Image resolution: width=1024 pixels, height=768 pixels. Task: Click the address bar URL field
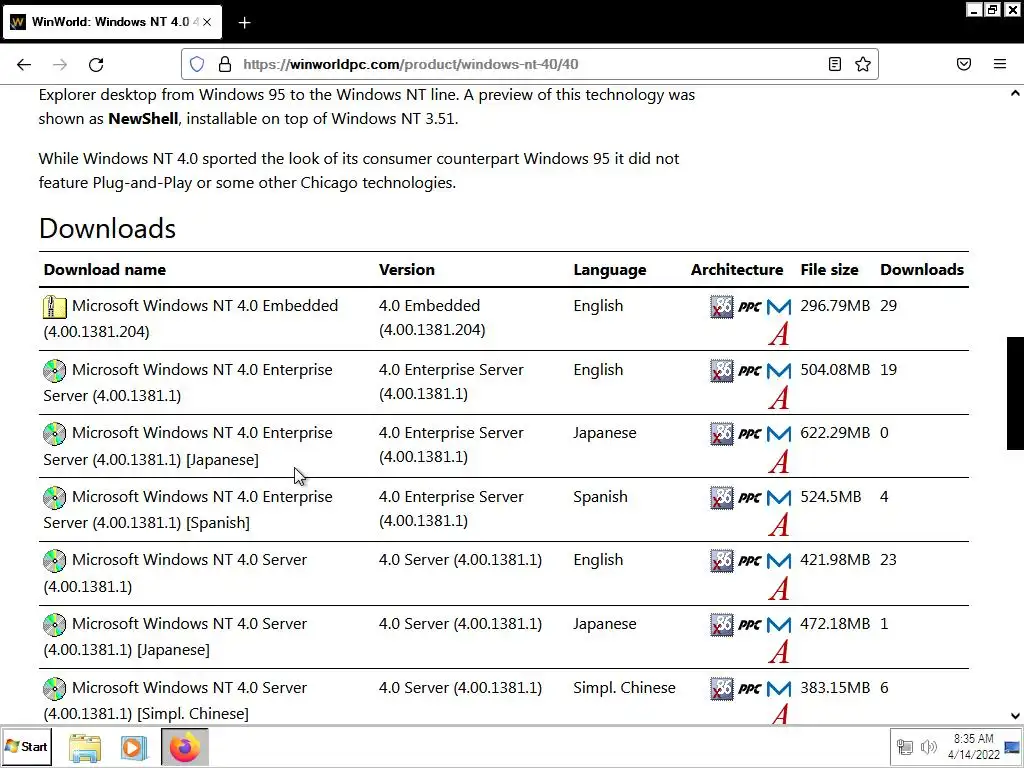529,64
